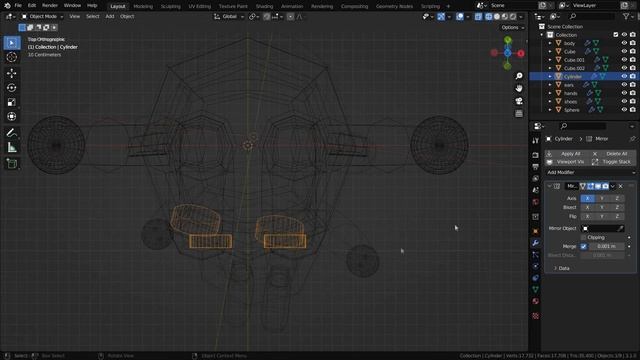The height and width of the screenshot is (360, 640).
Task: Select the Transform tool
Action: (x=12, y=116)
